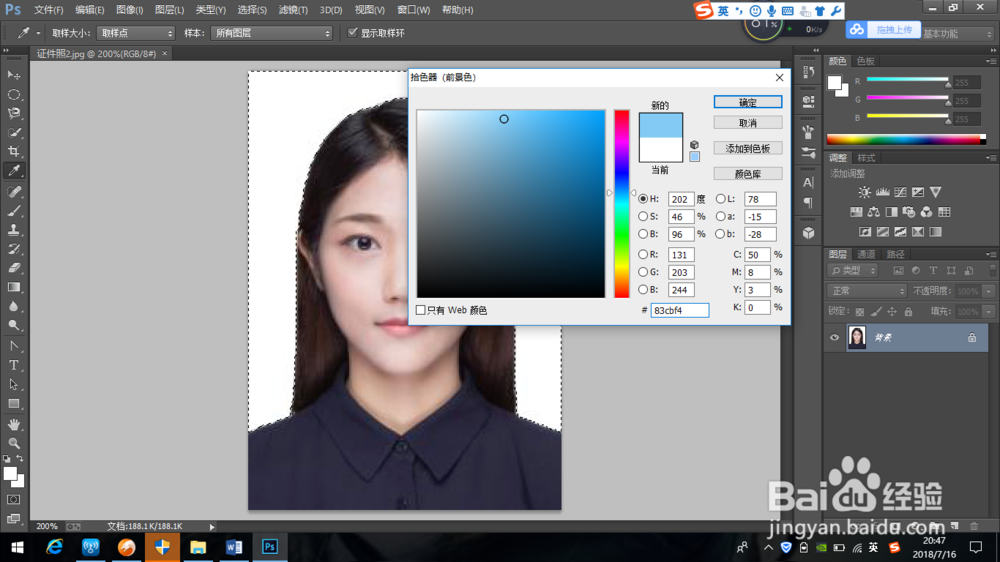Click the 添加到色板 button

click(747, 148)
